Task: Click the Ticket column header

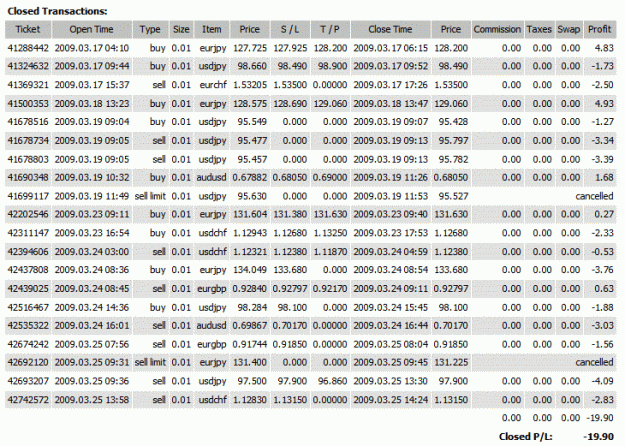Action: (28, 29)
